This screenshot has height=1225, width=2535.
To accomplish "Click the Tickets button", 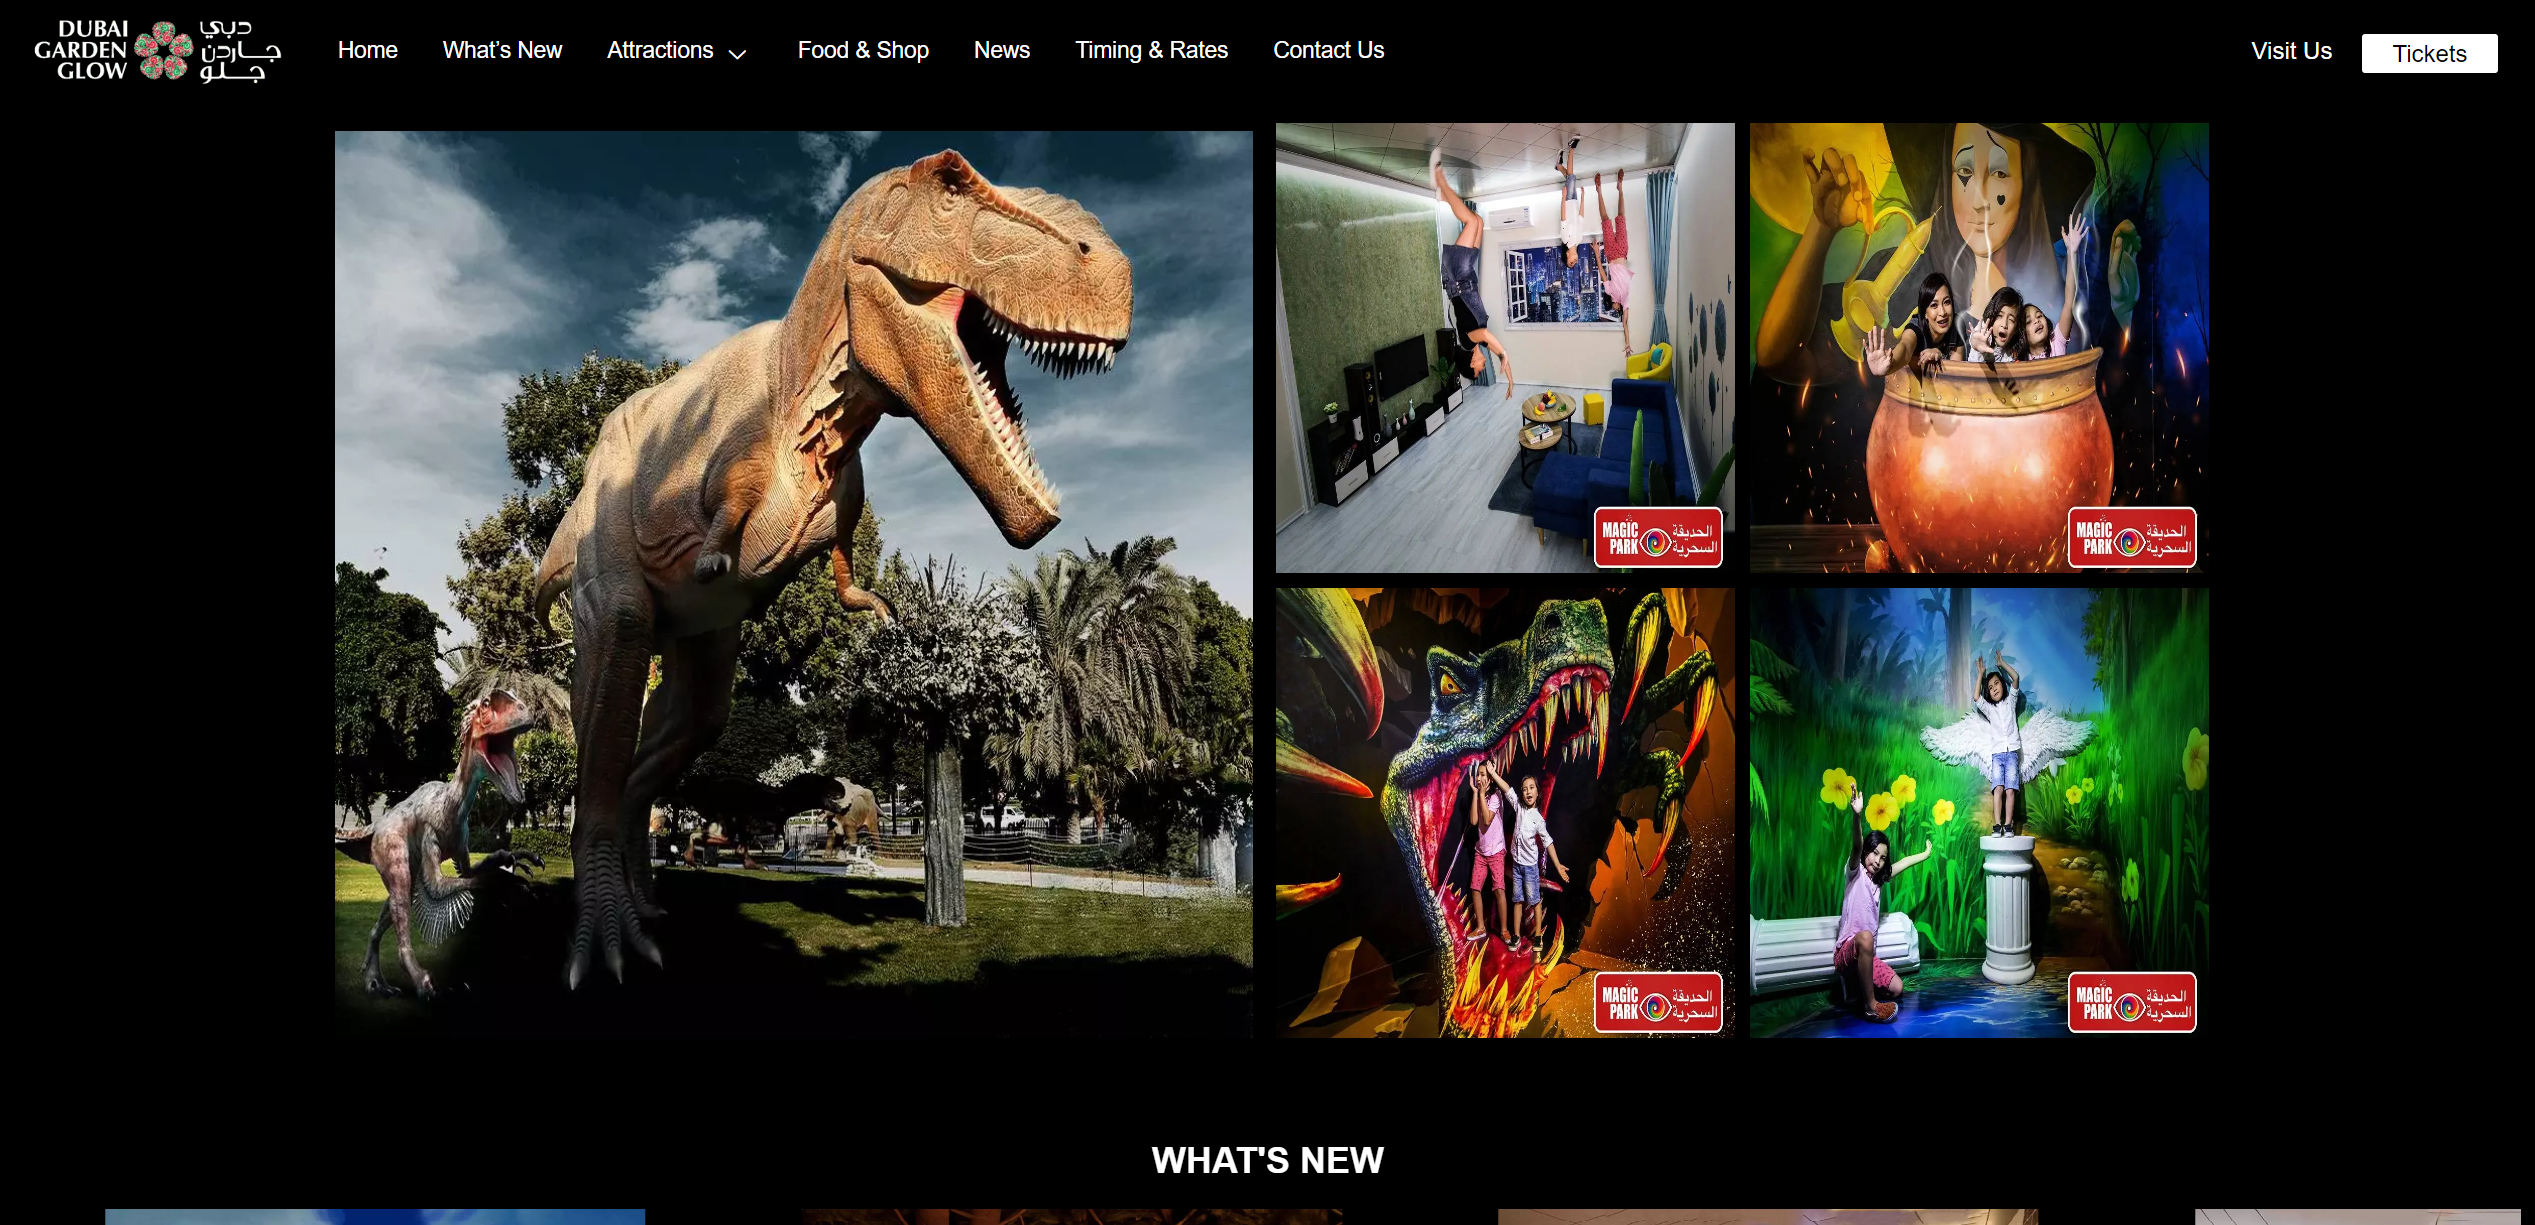I will tap(2429, 53).
